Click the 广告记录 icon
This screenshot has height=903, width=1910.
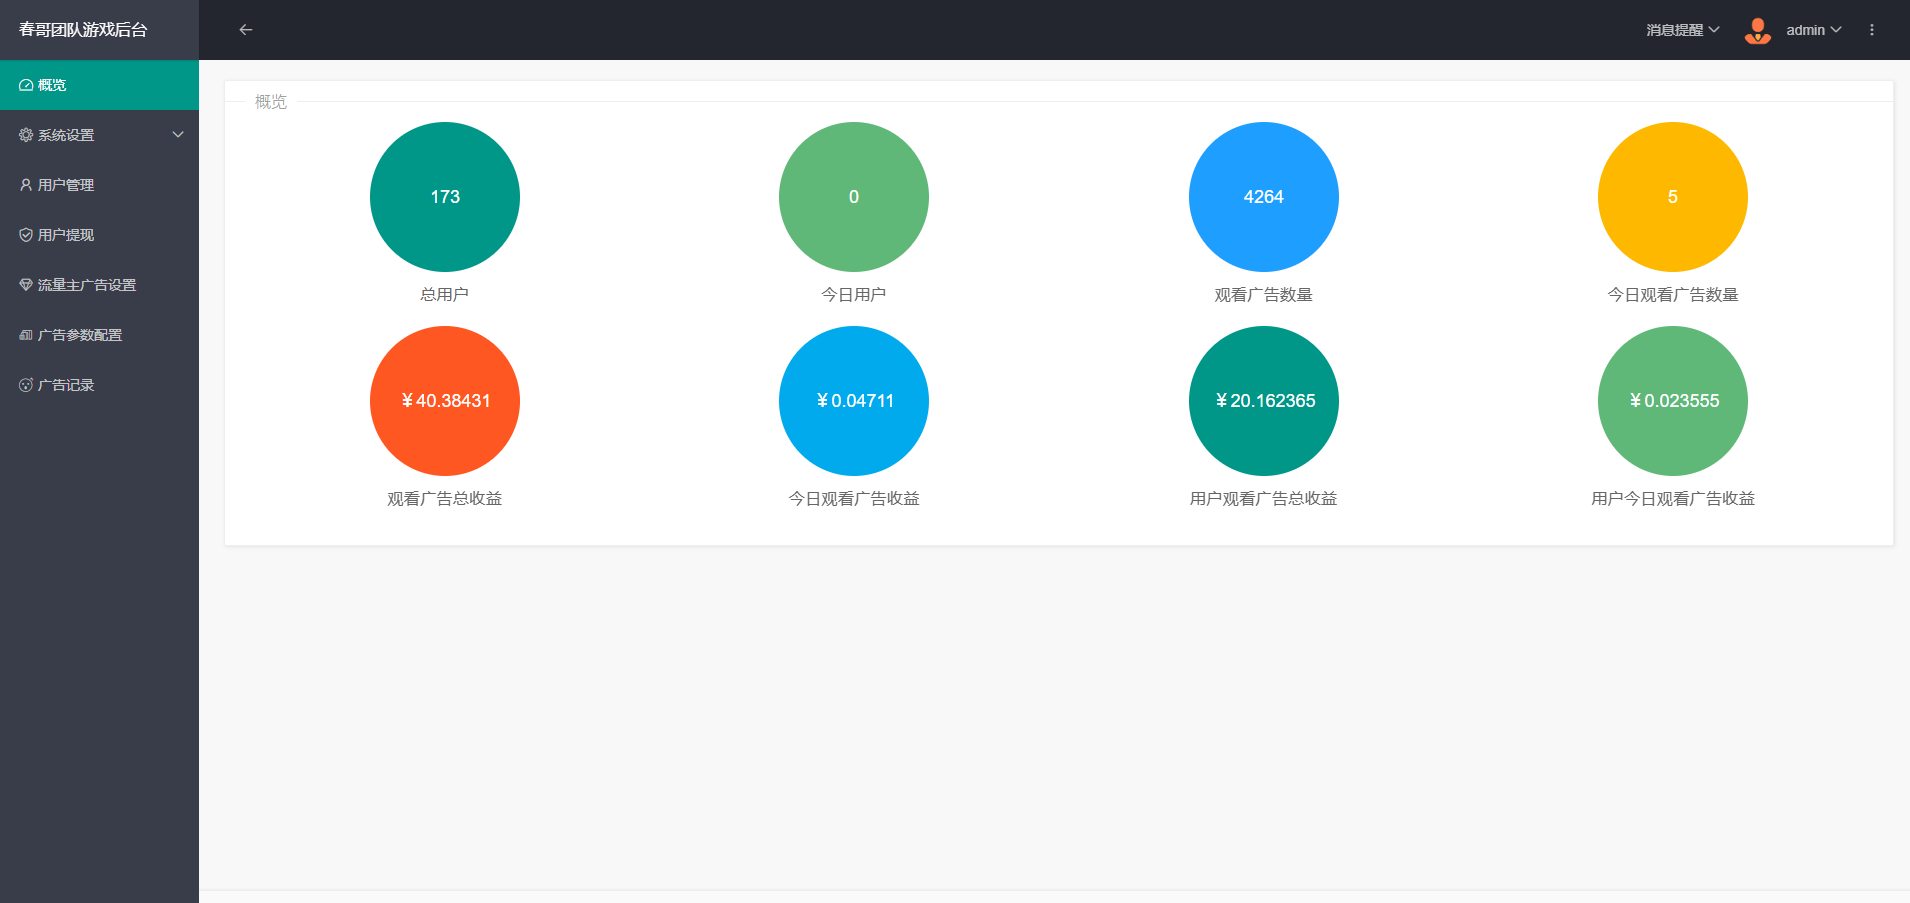pyautogui.click(x=26, y=385)
